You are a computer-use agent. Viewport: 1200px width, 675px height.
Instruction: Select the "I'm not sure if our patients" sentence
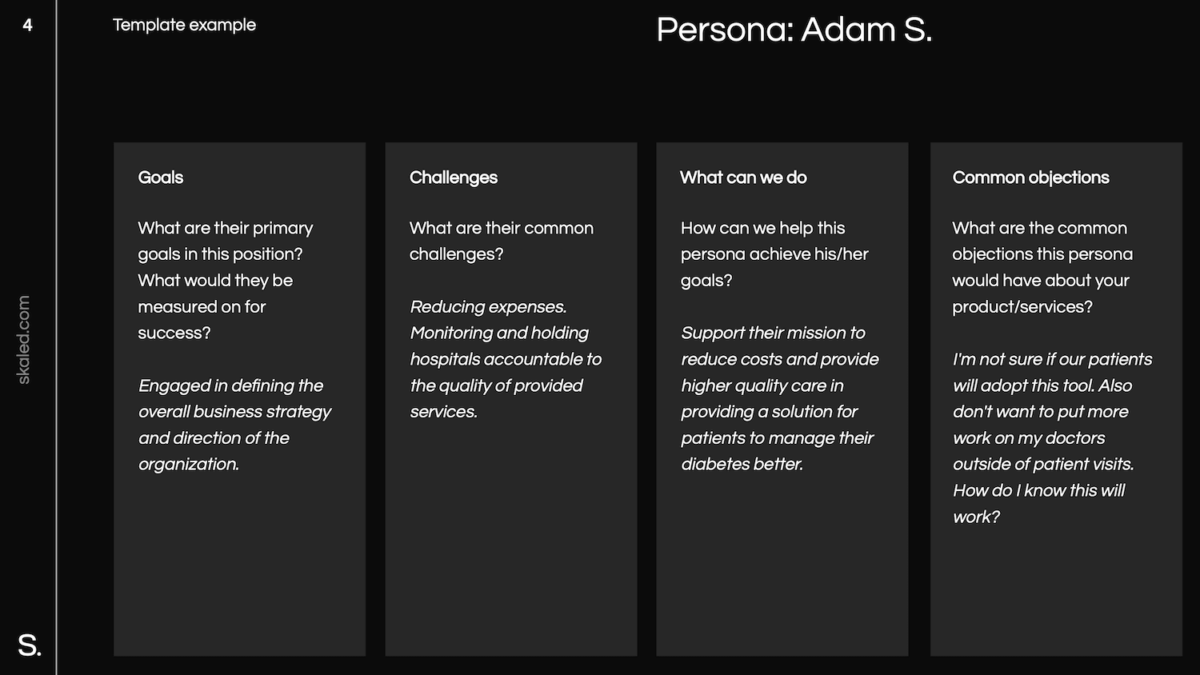click(1051, 360)
